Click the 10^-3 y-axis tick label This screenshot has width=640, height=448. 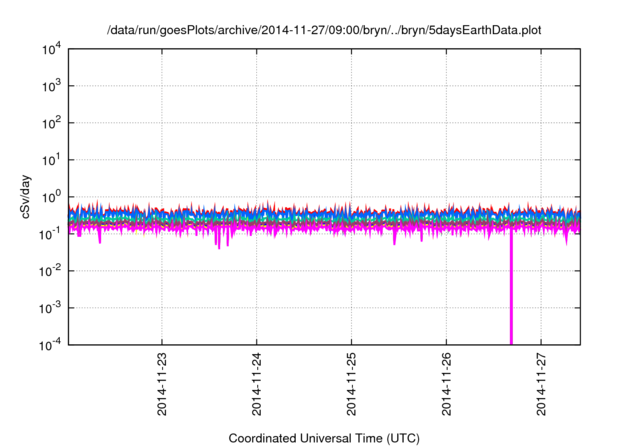point(51,308)
